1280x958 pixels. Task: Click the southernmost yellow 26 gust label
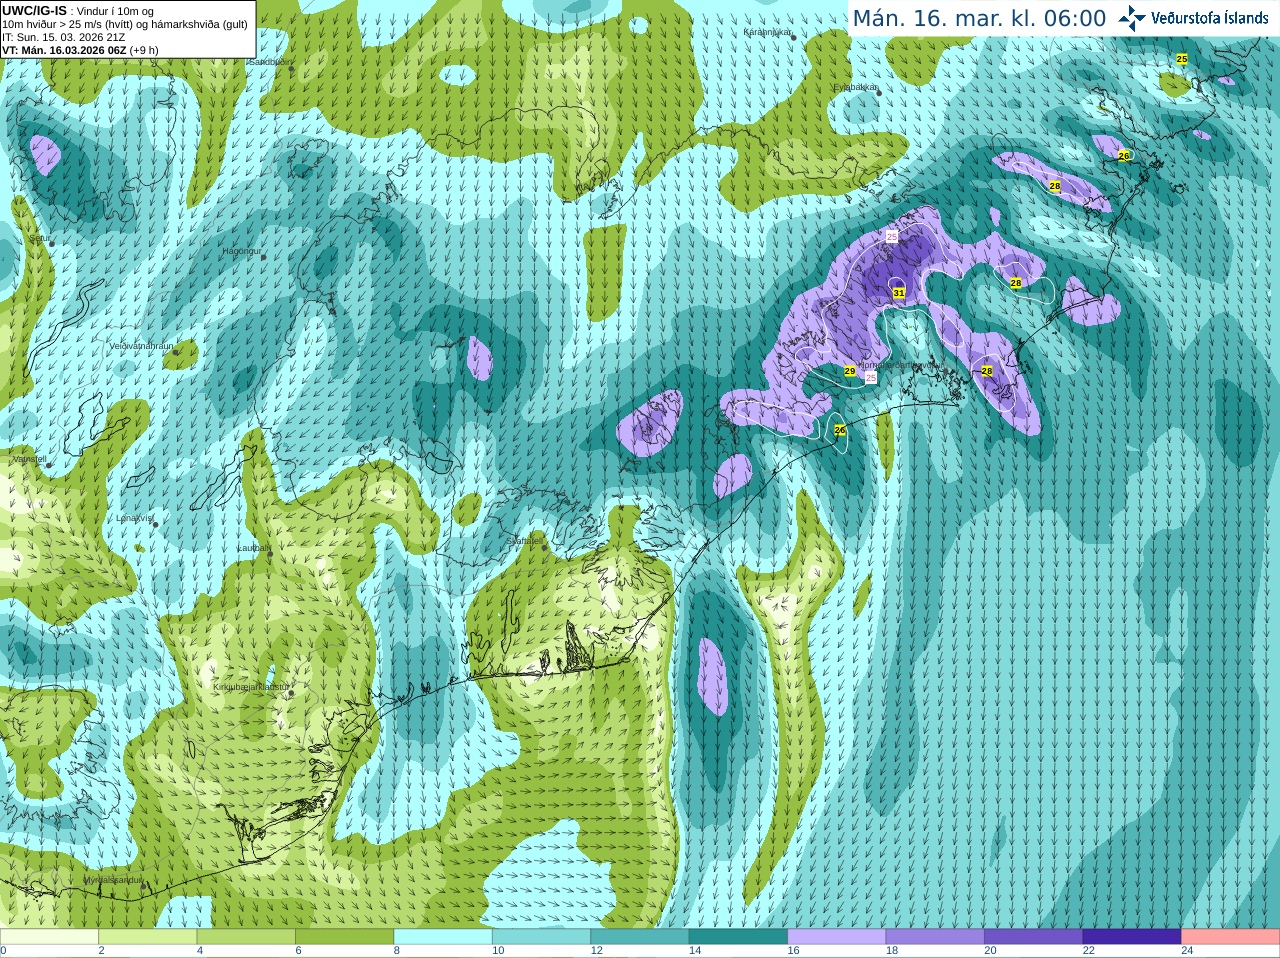840,430
